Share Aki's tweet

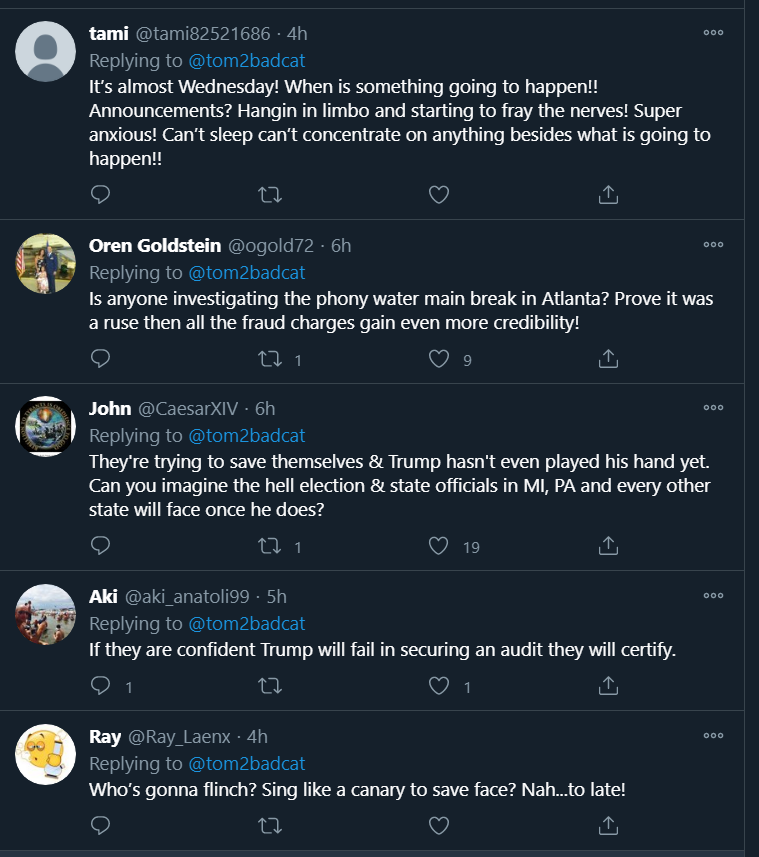(608, 686)
